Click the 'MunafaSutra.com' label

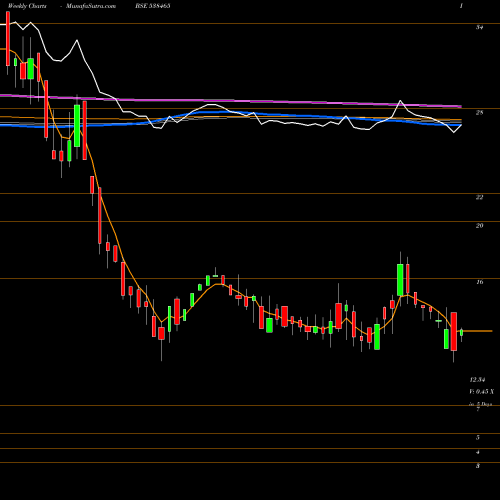click(x=91, y=6)
